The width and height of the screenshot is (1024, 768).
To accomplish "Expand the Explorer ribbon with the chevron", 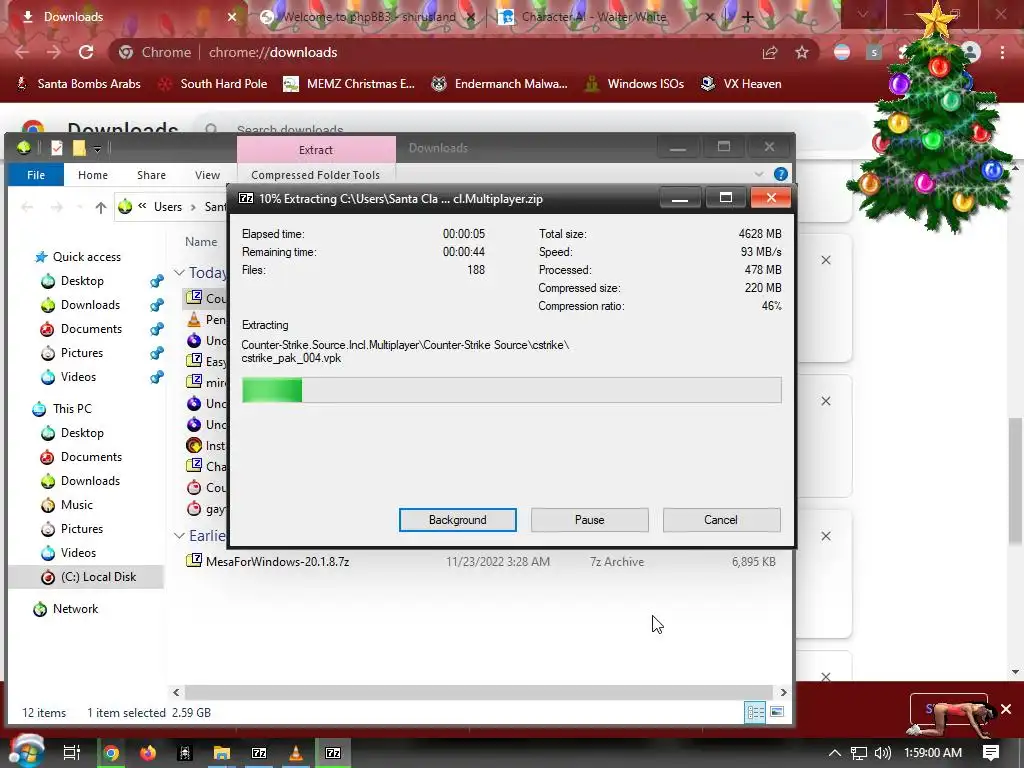I will [x=758, y=174].
